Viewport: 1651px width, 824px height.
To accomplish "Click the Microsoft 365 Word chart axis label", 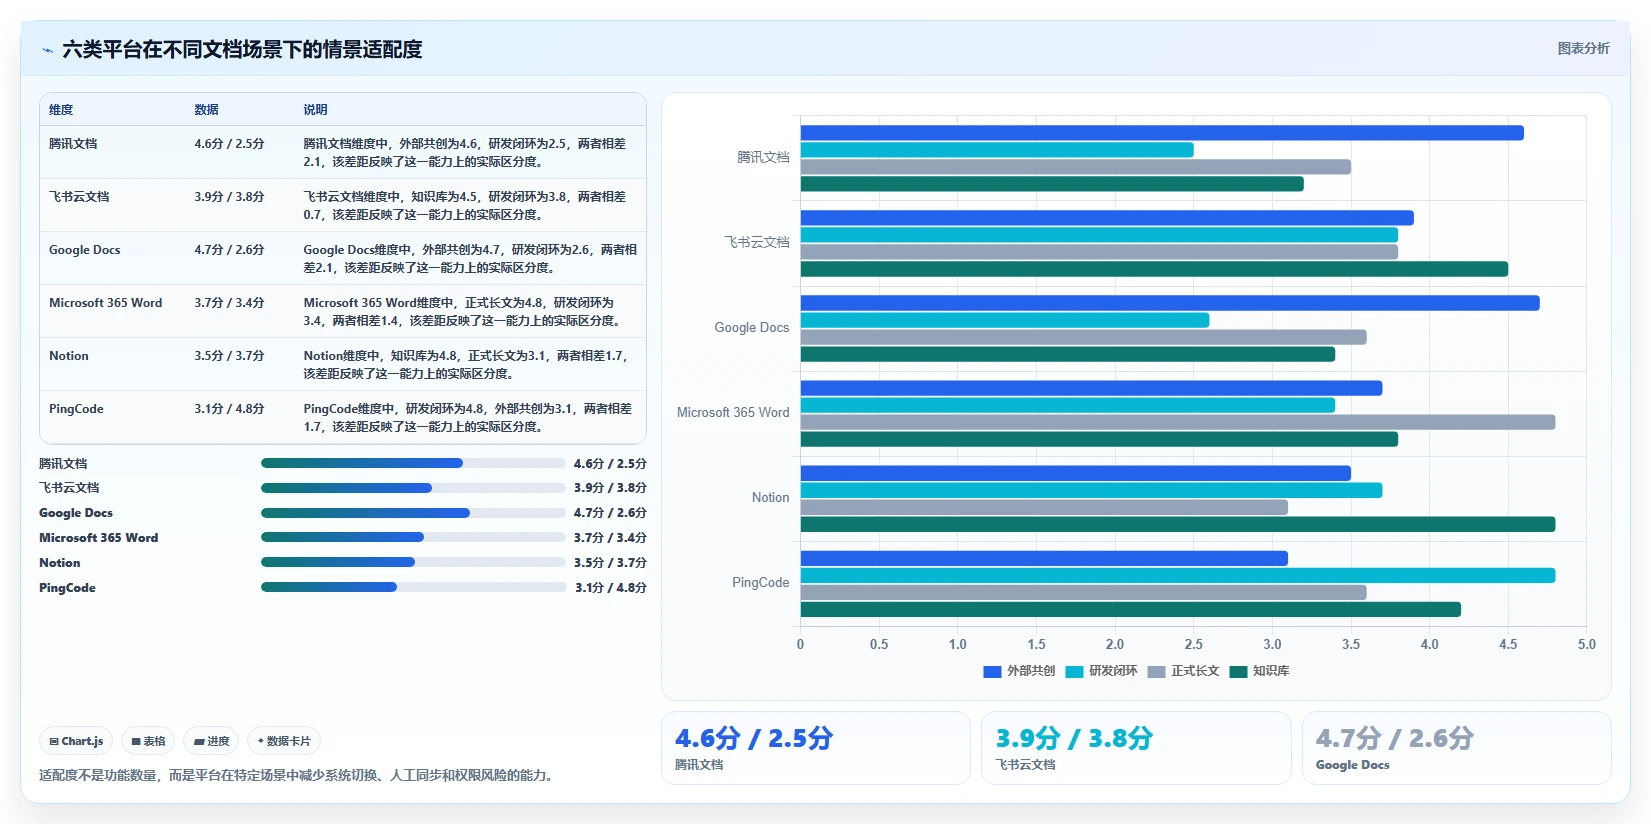I will pyautogui.click(x=733, y=412).
